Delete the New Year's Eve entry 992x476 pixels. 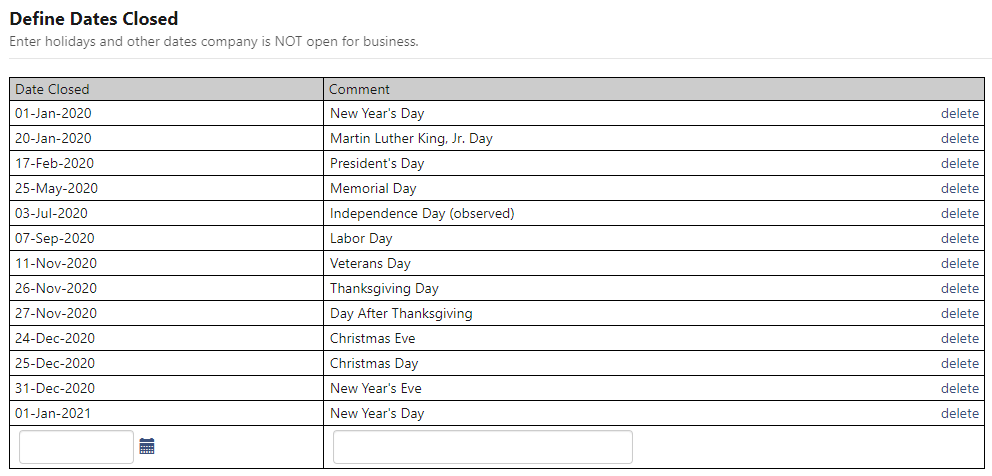[959, 388]
